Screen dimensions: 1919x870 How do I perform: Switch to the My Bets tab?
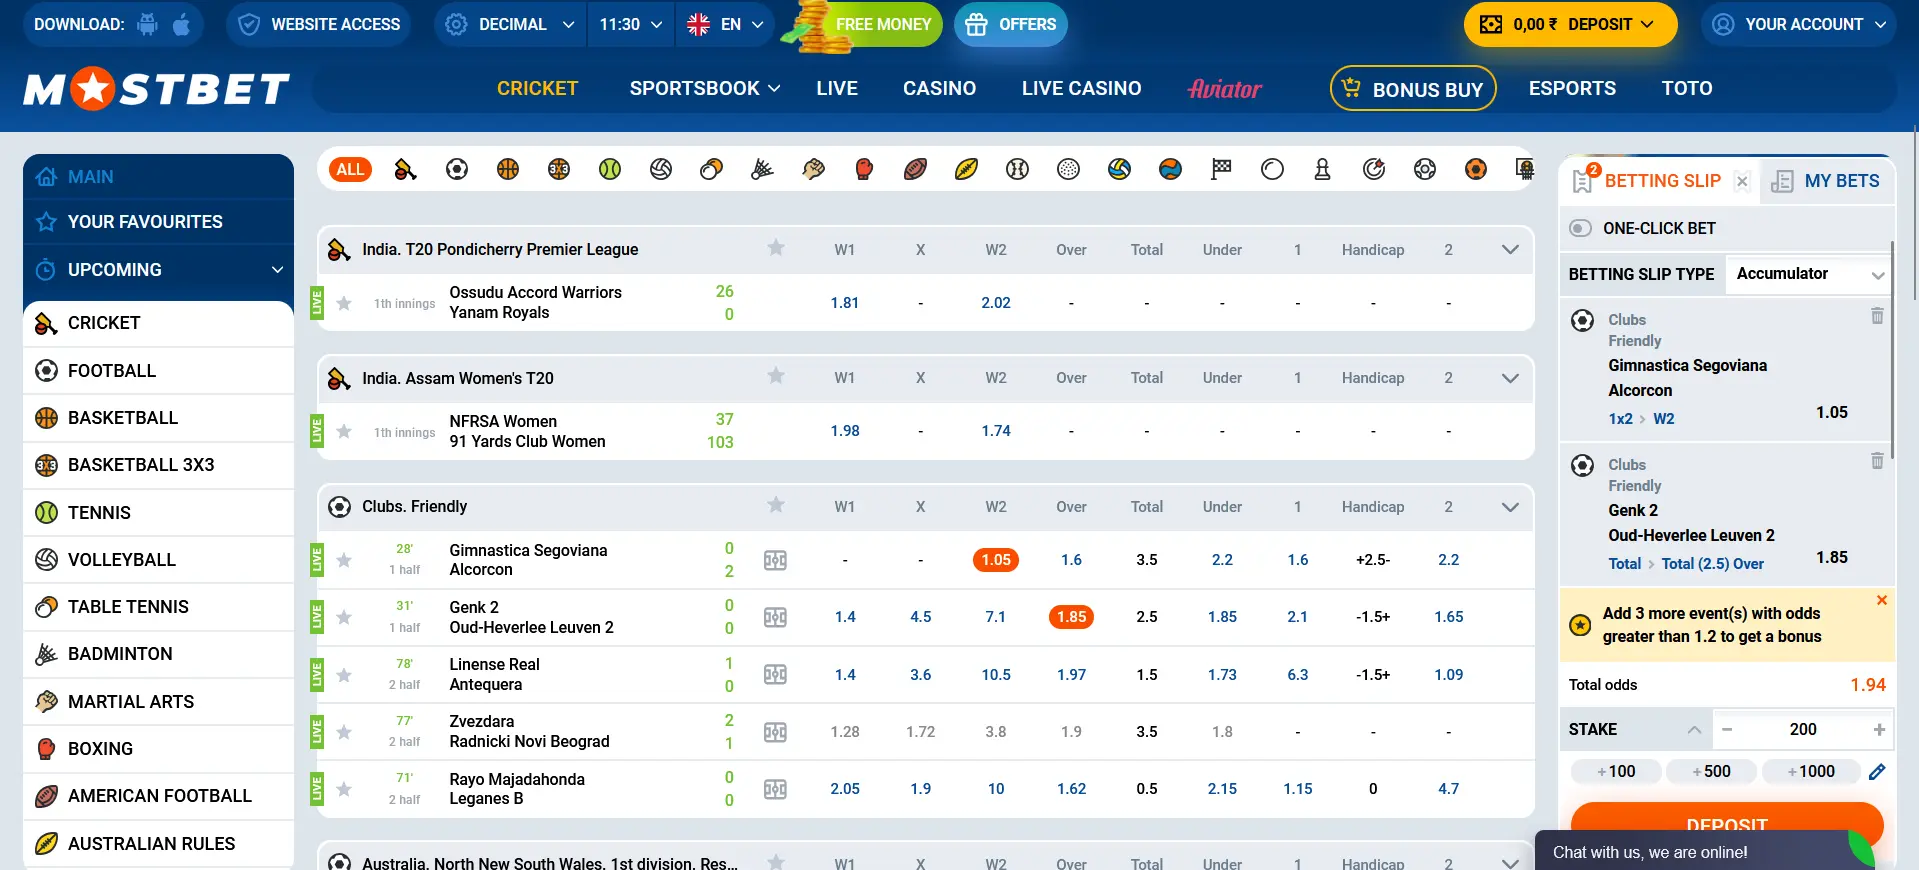tap(1826, 181)
